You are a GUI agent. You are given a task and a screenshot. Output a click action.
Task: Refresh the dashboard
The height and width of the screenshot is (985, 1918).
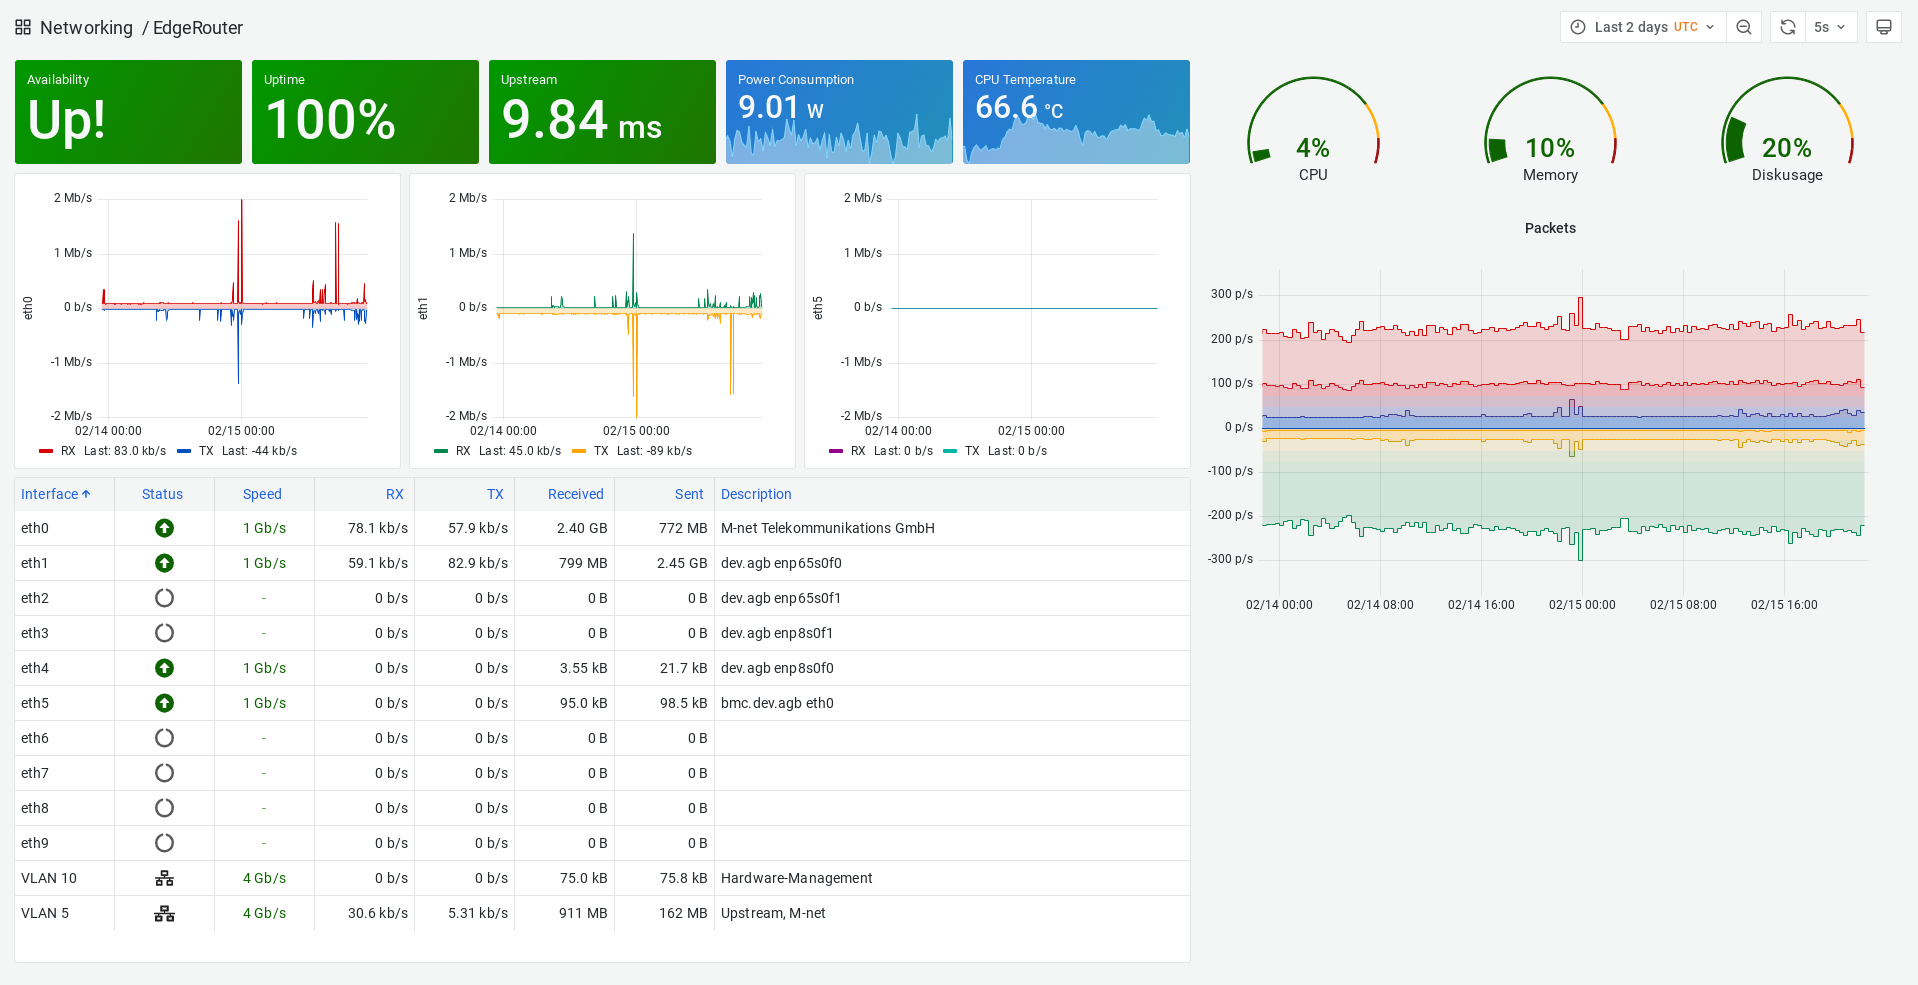(x=1788, y=27)
